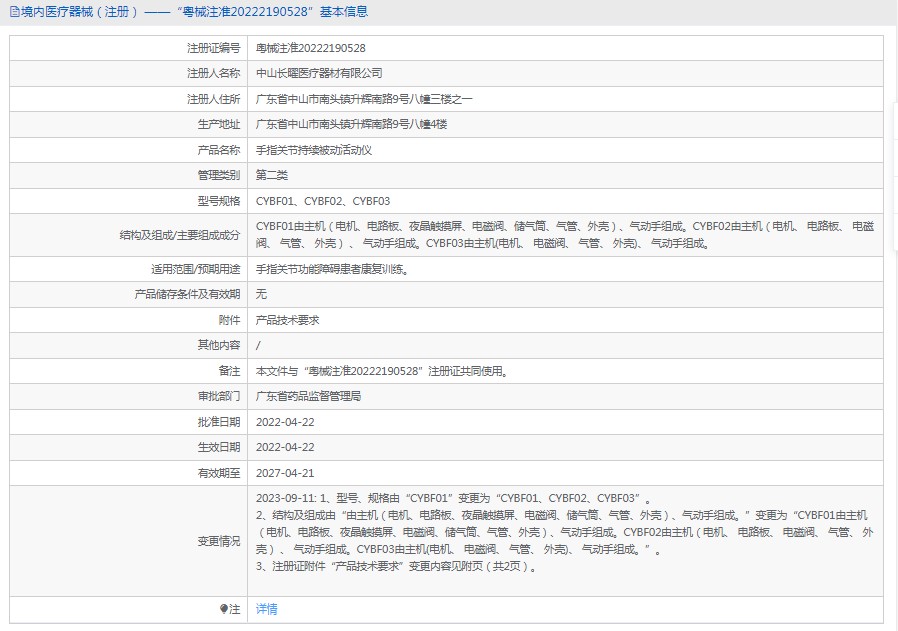
Task: Click the 附件 label
Action: [x=230, y=320]
